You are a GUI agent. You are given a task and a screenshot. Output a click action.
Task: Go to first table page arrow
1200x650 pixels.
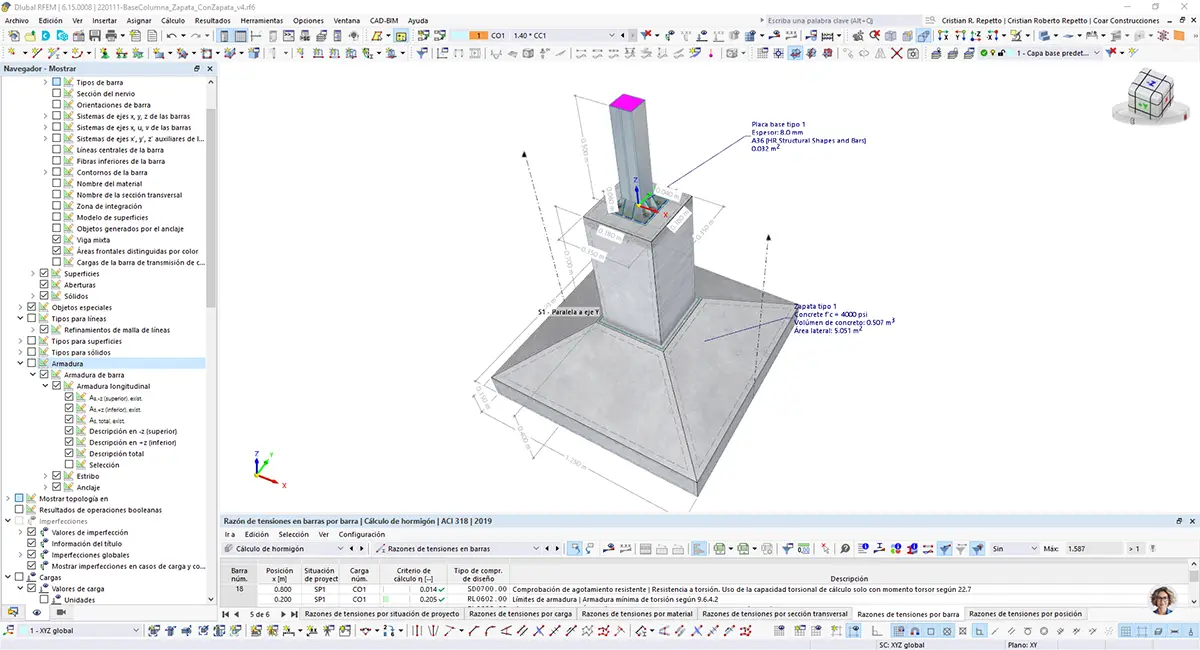tap(225, 613)
